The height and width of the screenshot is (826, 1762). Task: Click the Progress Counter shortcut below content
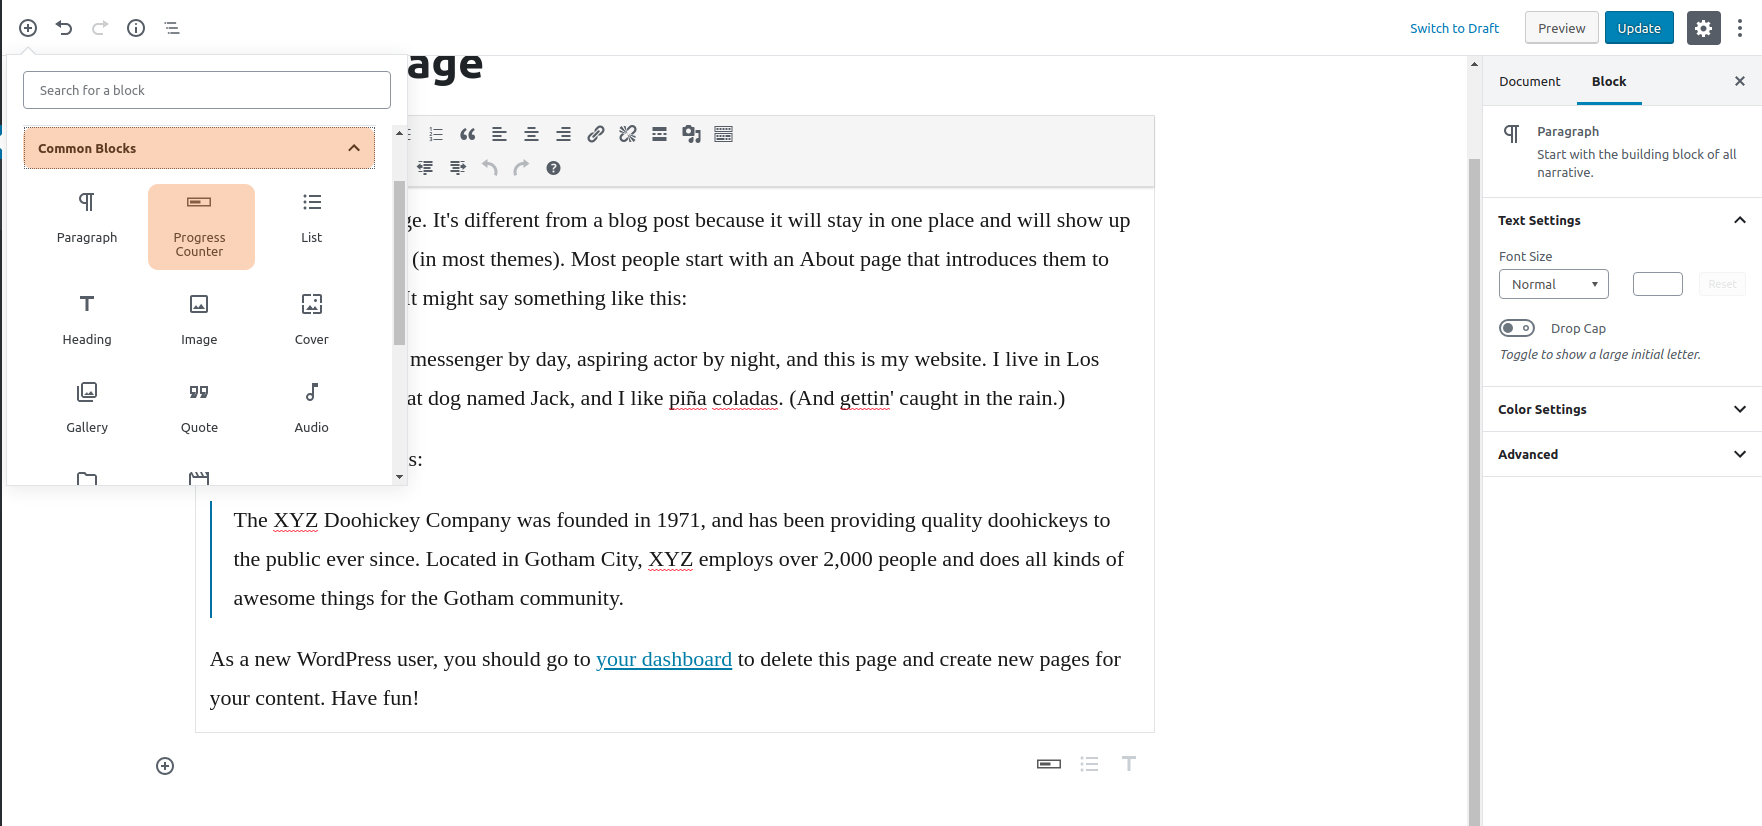(x=1049, y=764)
